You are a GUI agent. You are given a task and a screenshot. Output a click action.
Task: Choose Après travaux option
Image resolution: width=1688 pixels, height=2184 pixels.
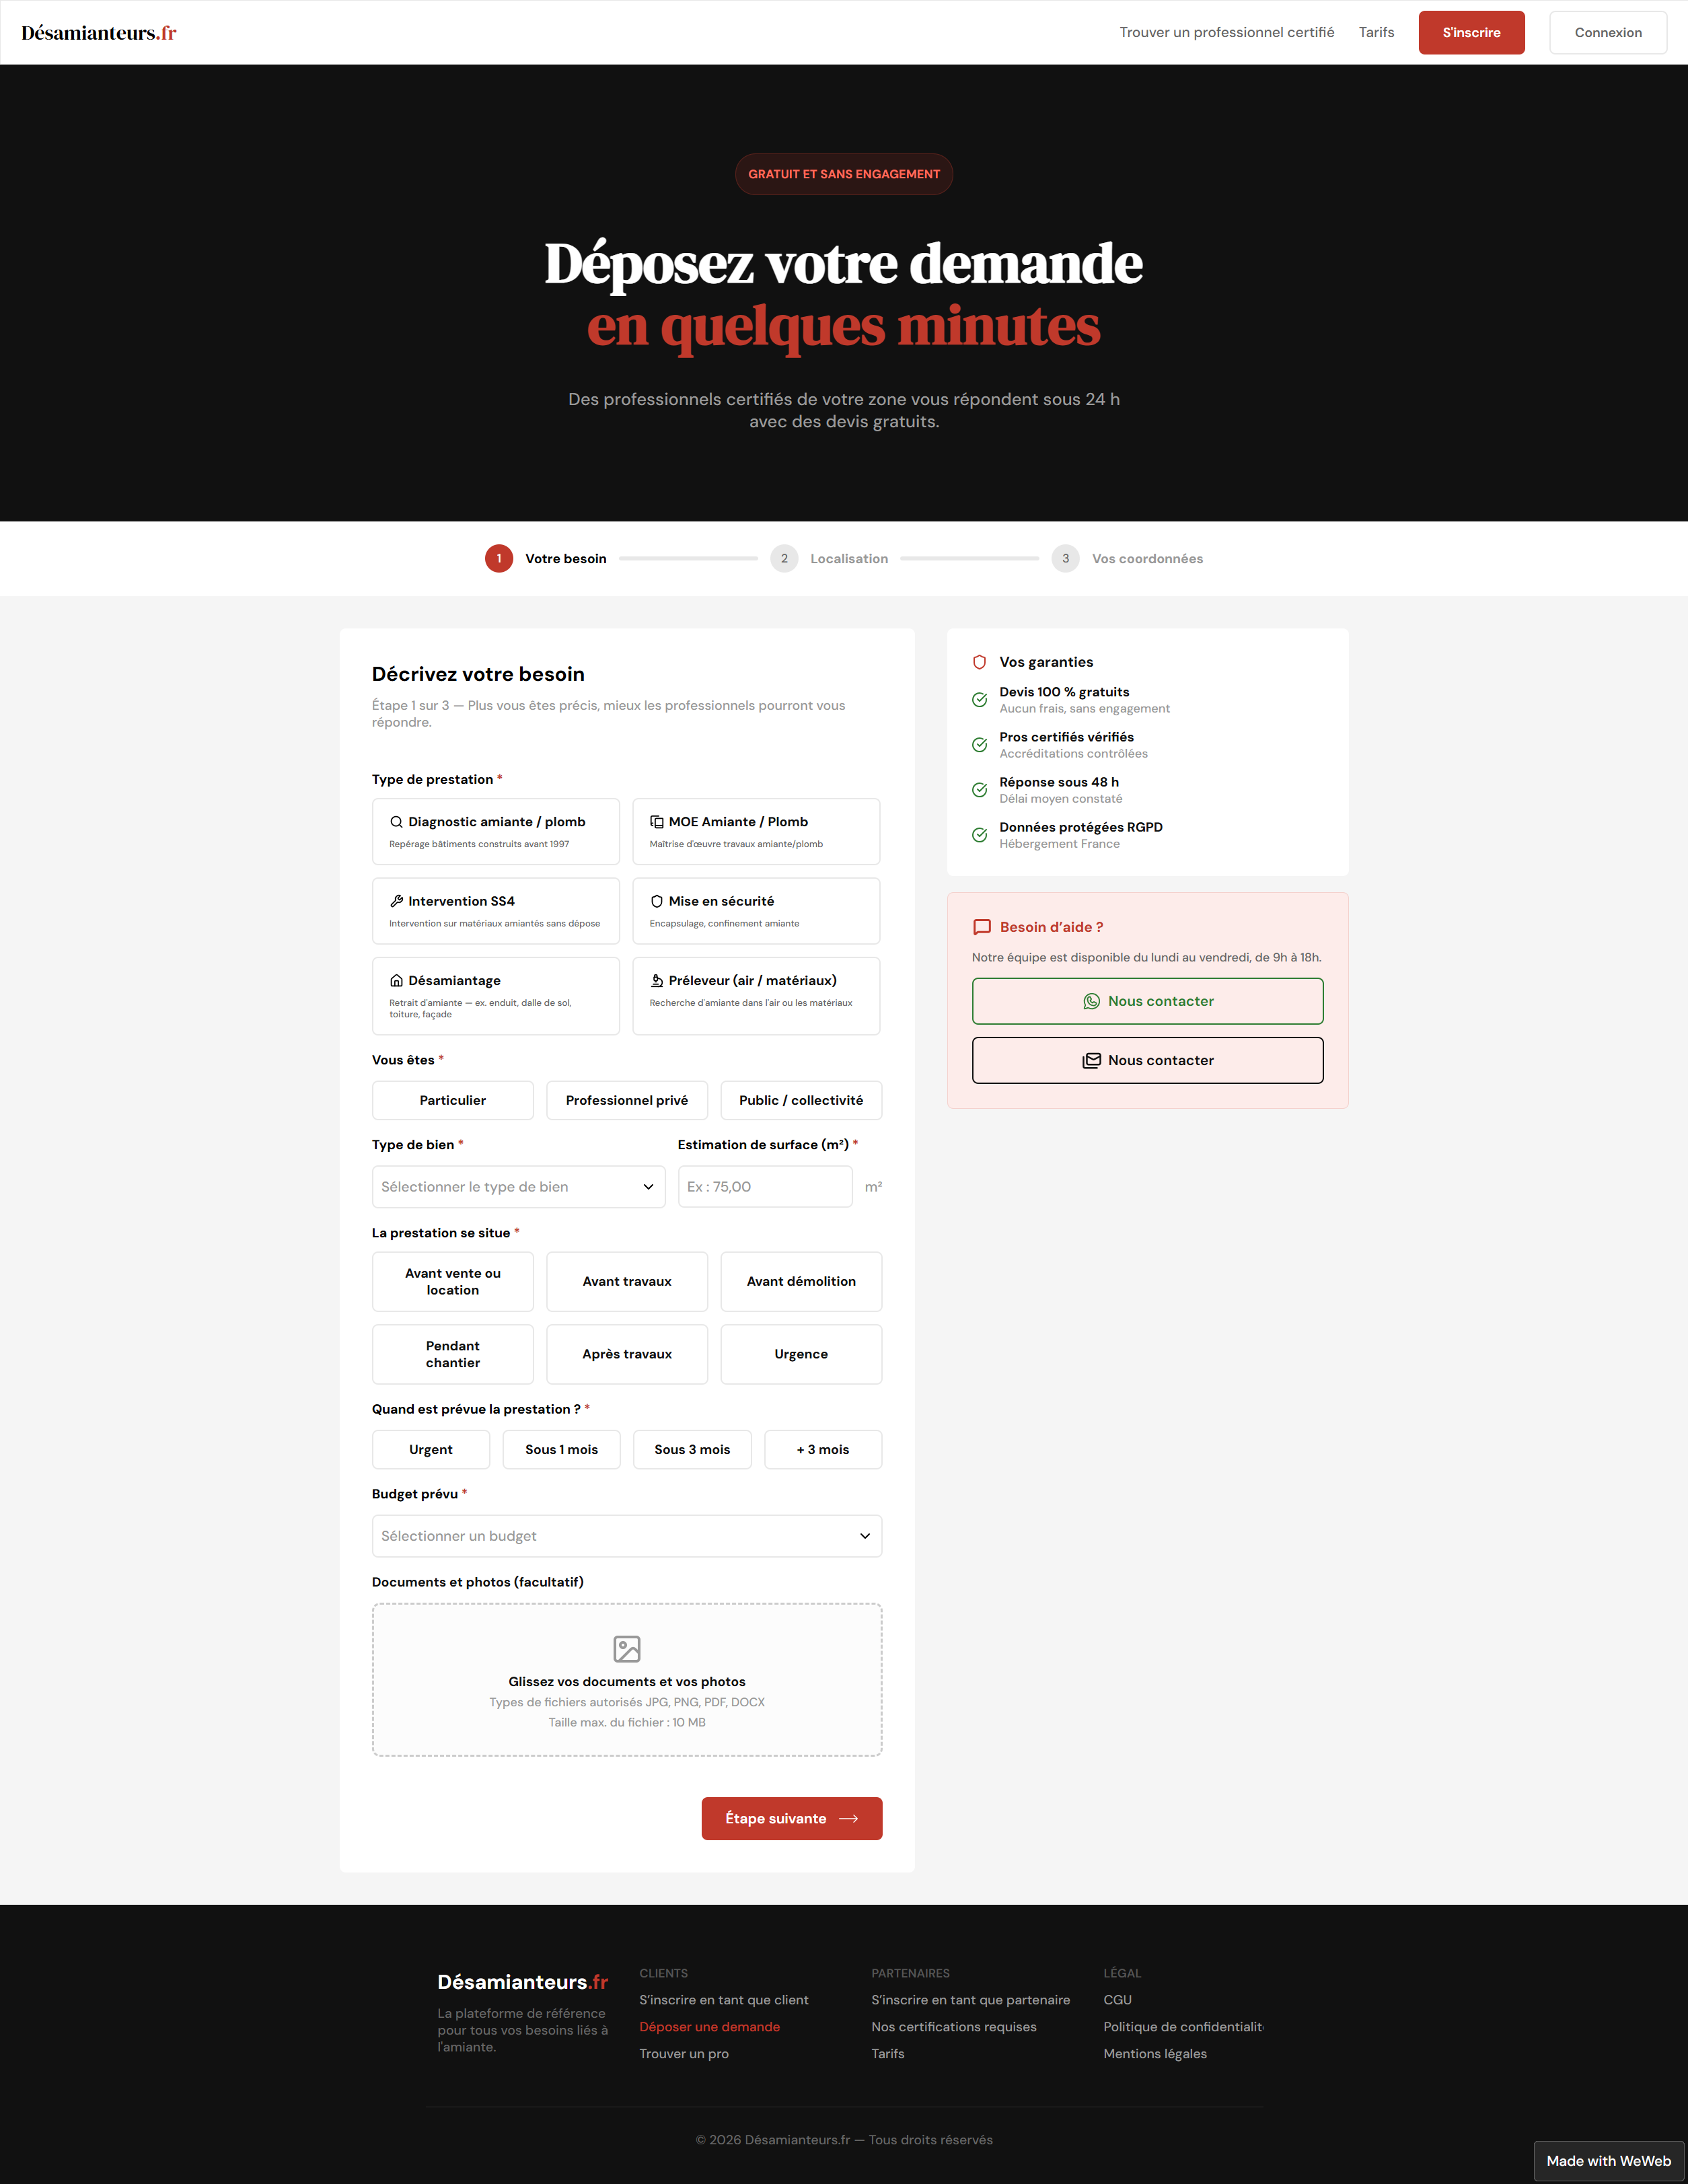click(627, 1354)
